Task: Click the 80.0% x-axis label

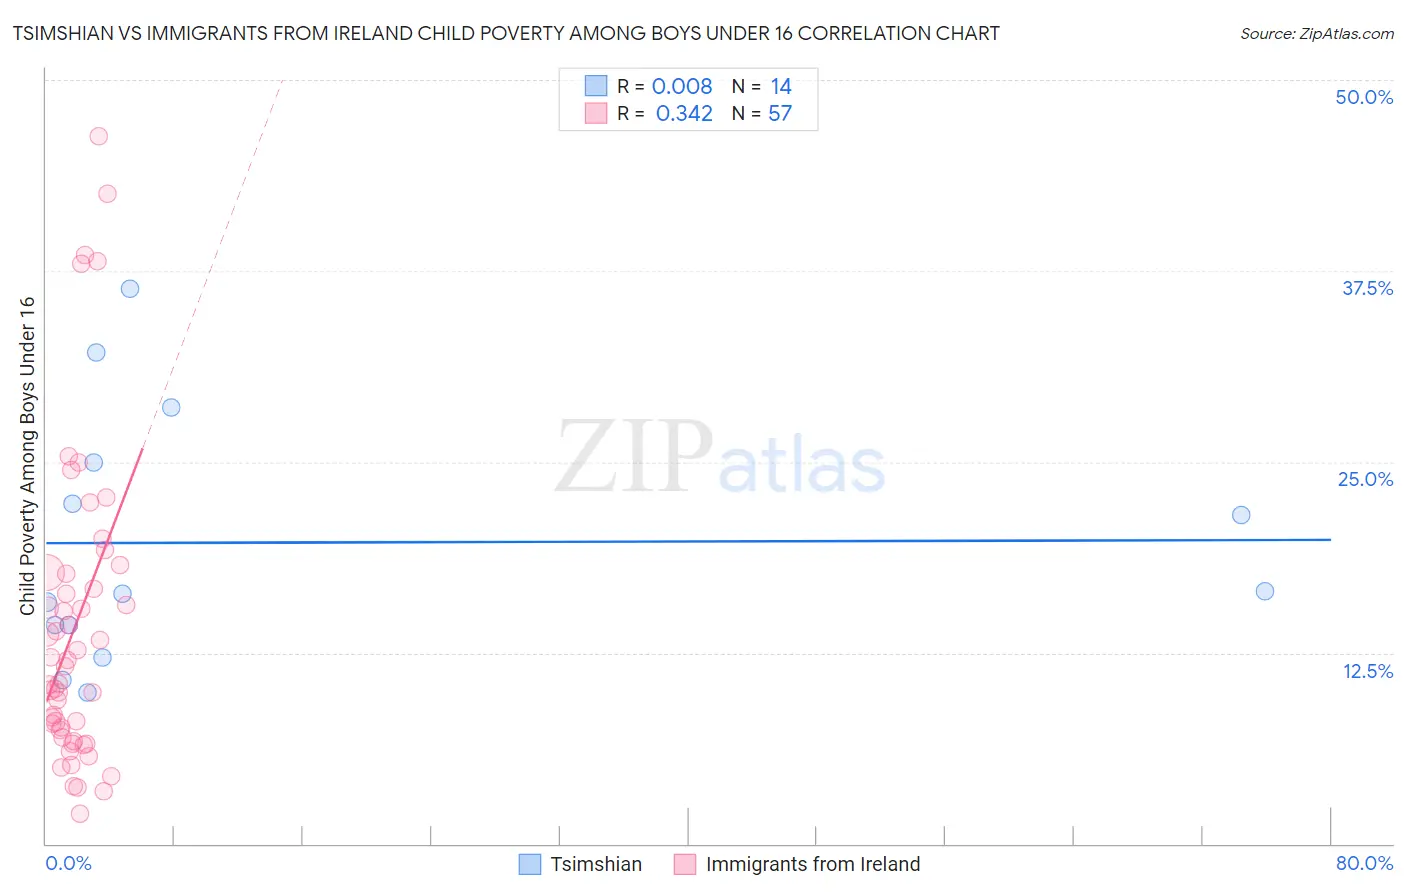Action: [1364, 863]
